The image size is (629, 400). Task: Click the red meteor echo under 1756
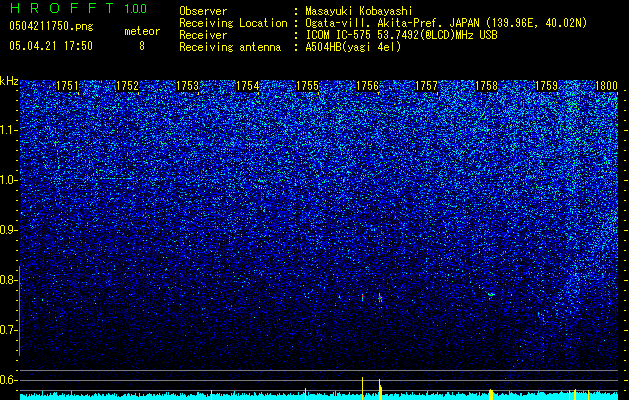click(x=379, y=298)
